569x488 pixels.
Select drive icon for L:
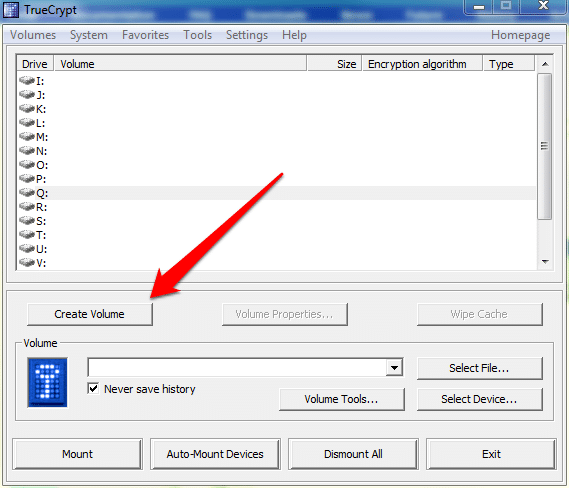click(x=27, y=122)
